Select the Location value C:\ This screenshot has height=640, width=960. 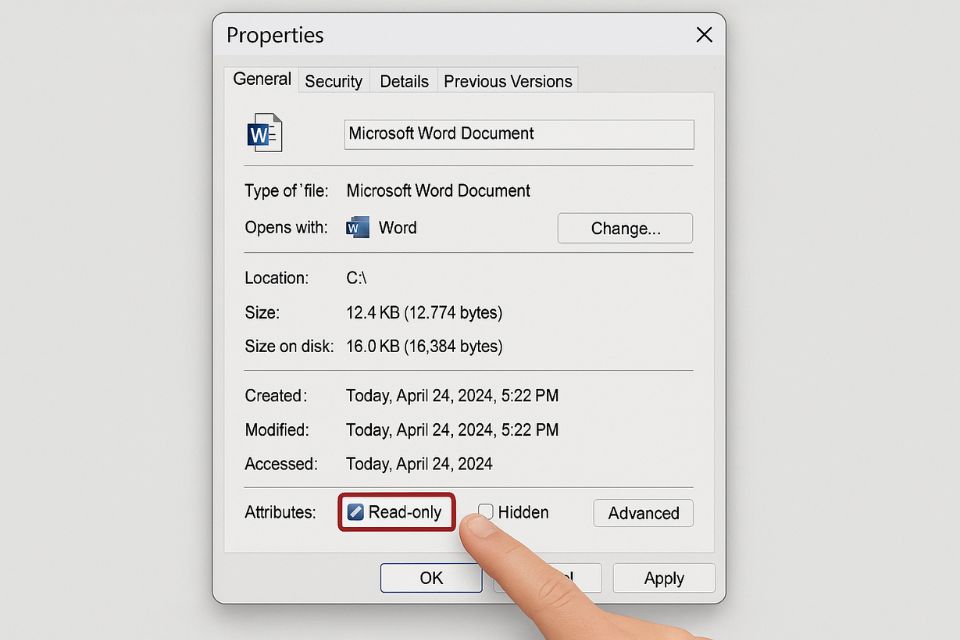357,278
